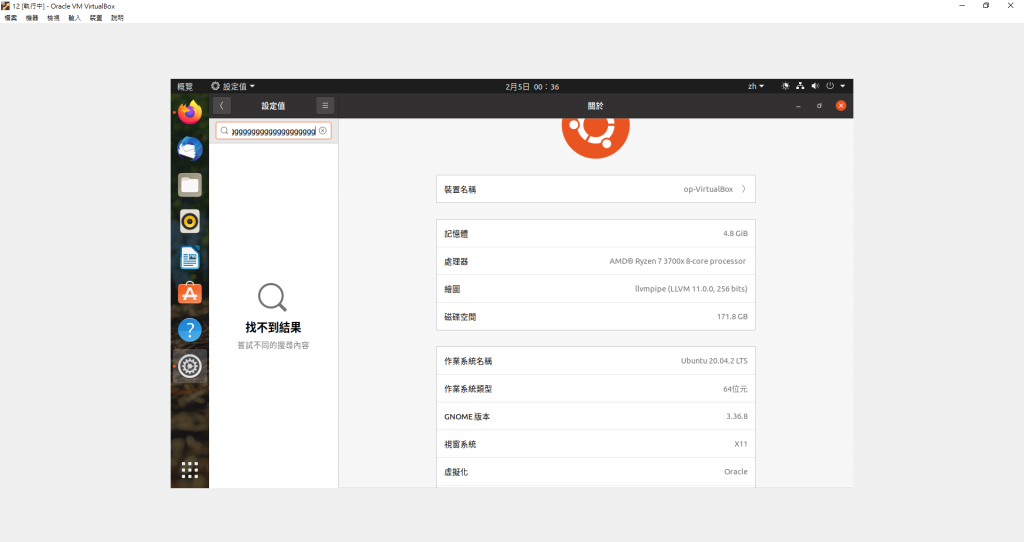This screenshot has width=1024, height=542.
Task: Select the Oracle virtualization value
Action: click(735, 471)
